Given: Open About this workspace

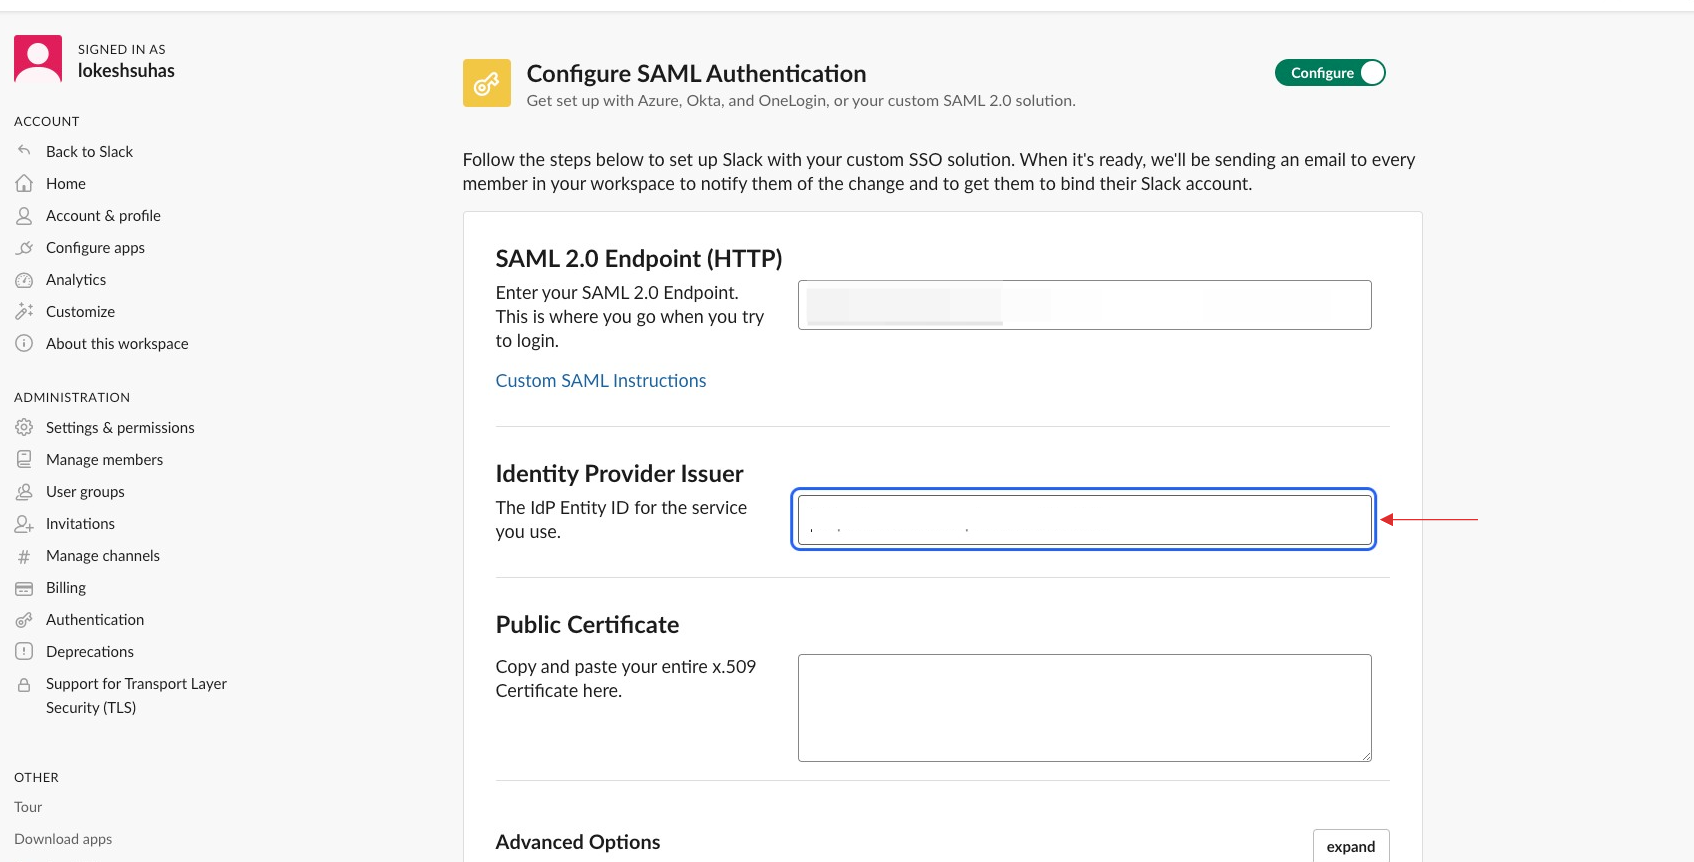Looking at the screenshot, I should tap(117, 343).
